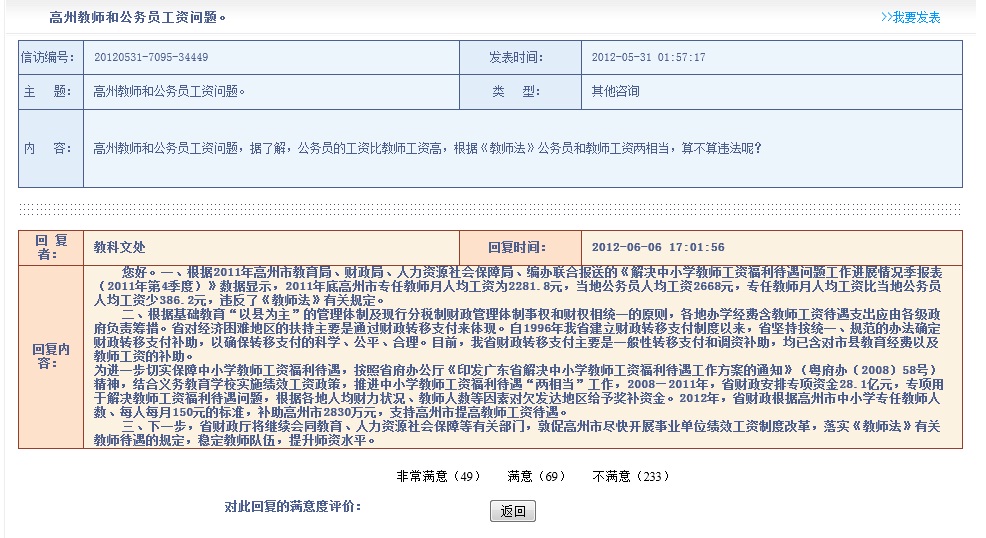Click the 对此回复的满意度评价 label

coord(293,507)
